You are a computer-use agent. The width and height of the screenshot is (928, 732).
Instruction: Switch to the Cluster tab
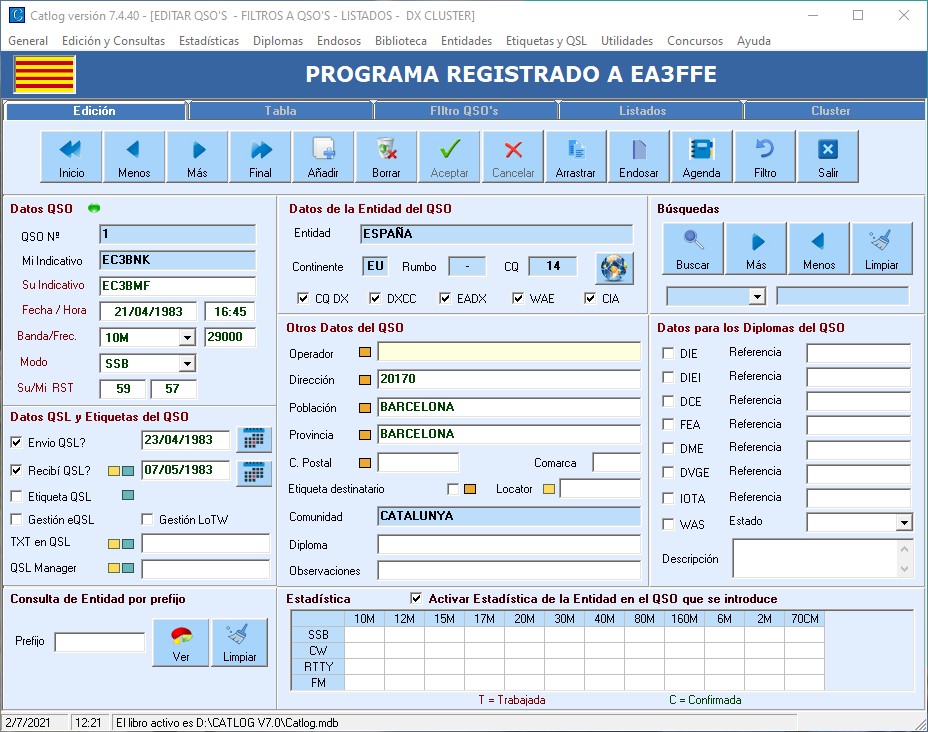click(x=831, y=111)
